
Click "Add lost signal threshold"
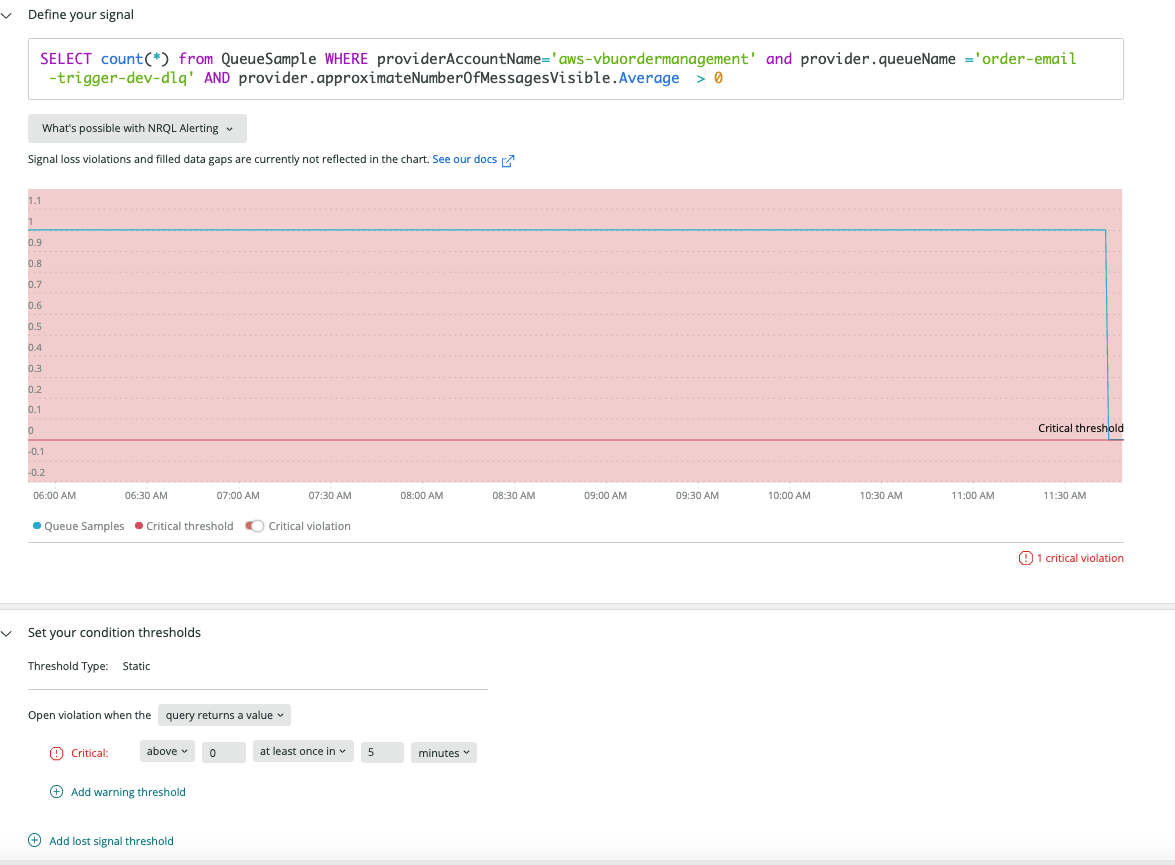coord(109,840)
